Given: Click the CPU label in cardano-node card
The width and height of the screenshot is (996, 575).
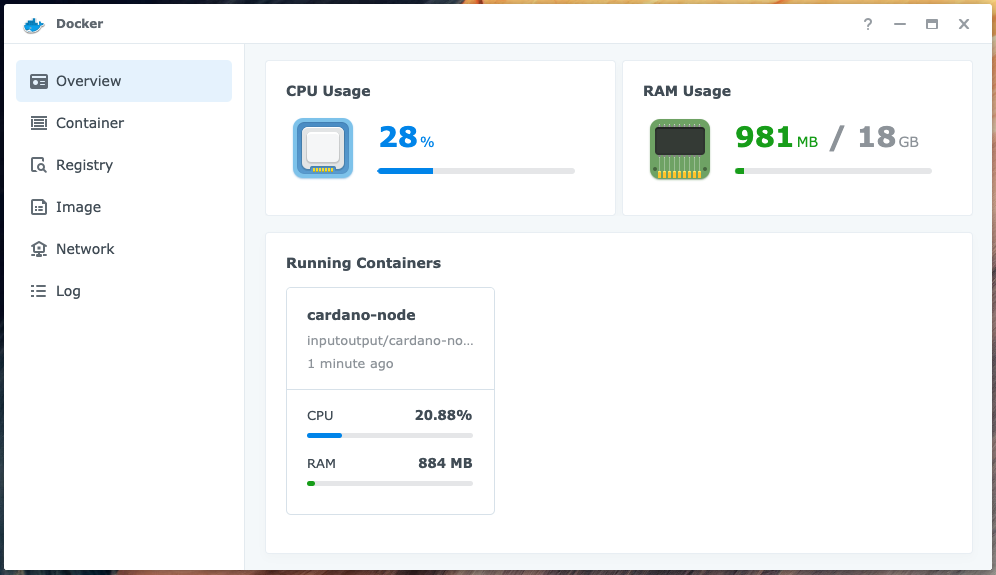Looking at the screenshot, I should pos(320,416).
